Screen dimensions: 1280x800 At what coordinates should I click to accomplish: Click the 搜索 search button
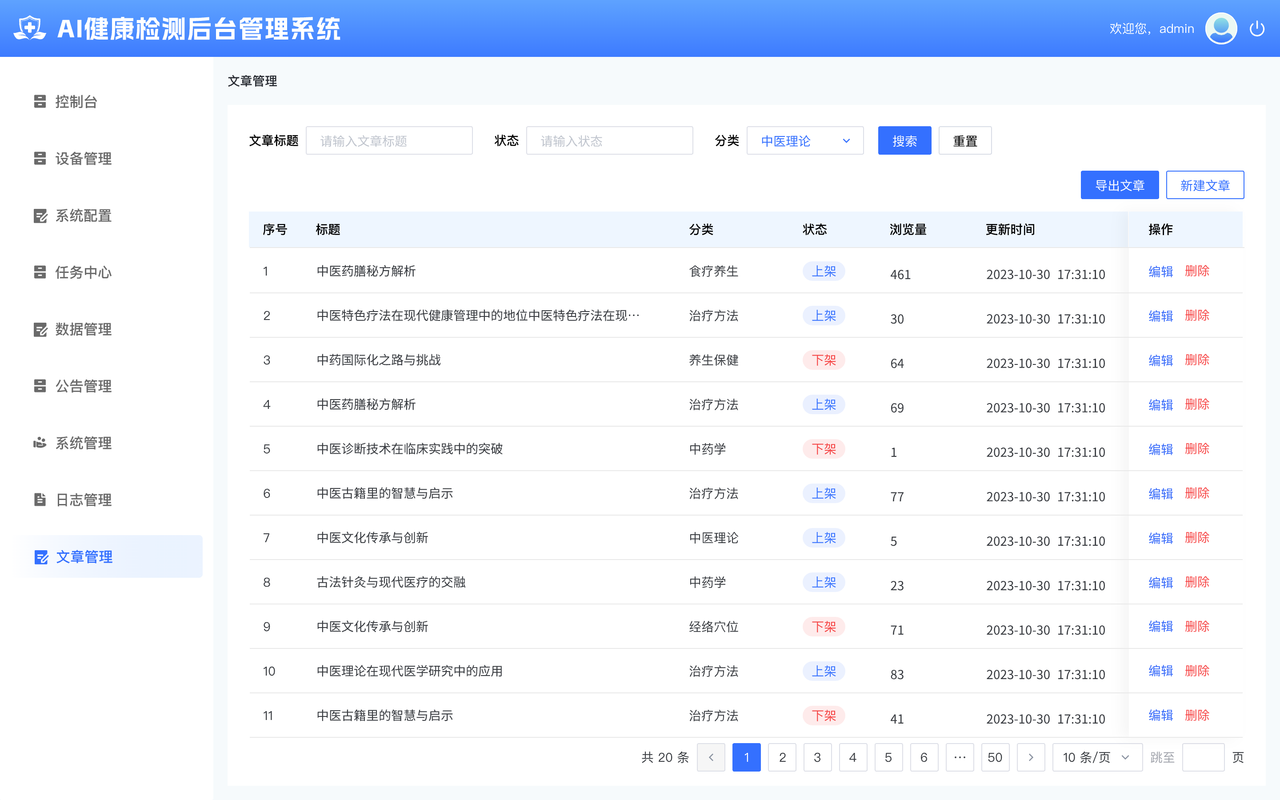pyautogui.click(x=904, y=140)
